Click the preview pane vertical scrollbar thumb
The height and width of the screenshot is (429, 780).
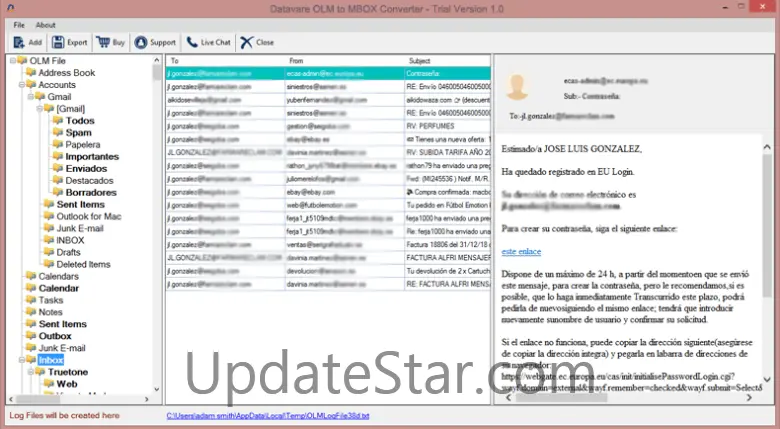[x=767, y=224]
